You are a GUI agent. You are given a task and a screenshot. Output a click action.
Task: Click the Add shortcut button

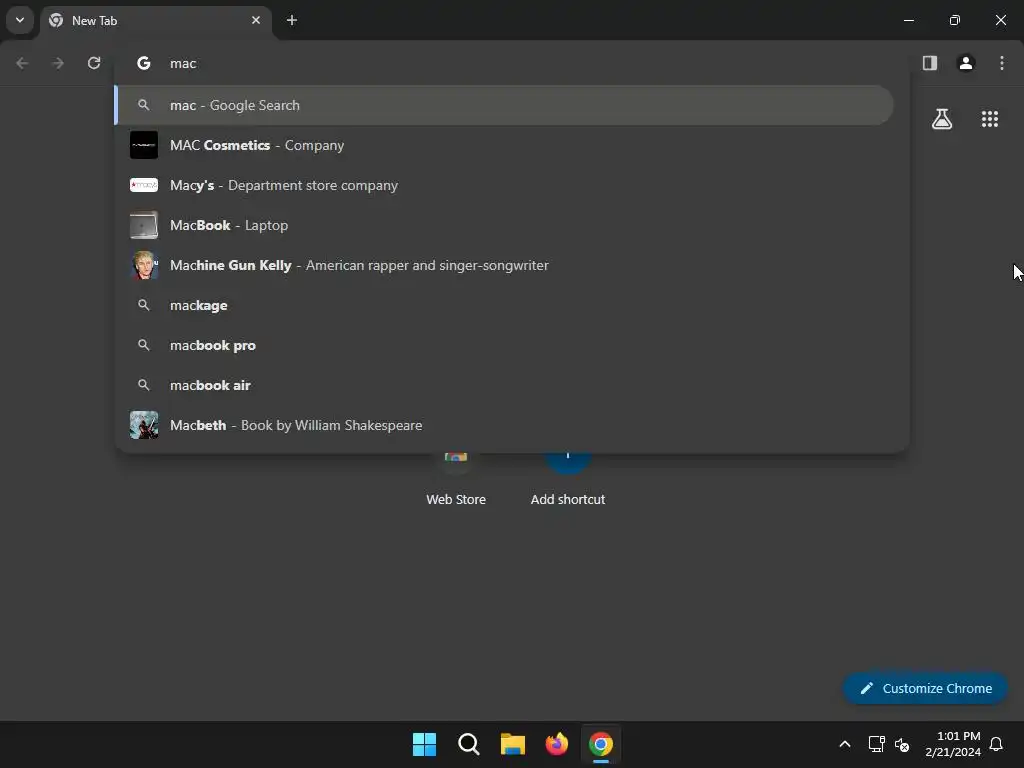coord(568,480)
